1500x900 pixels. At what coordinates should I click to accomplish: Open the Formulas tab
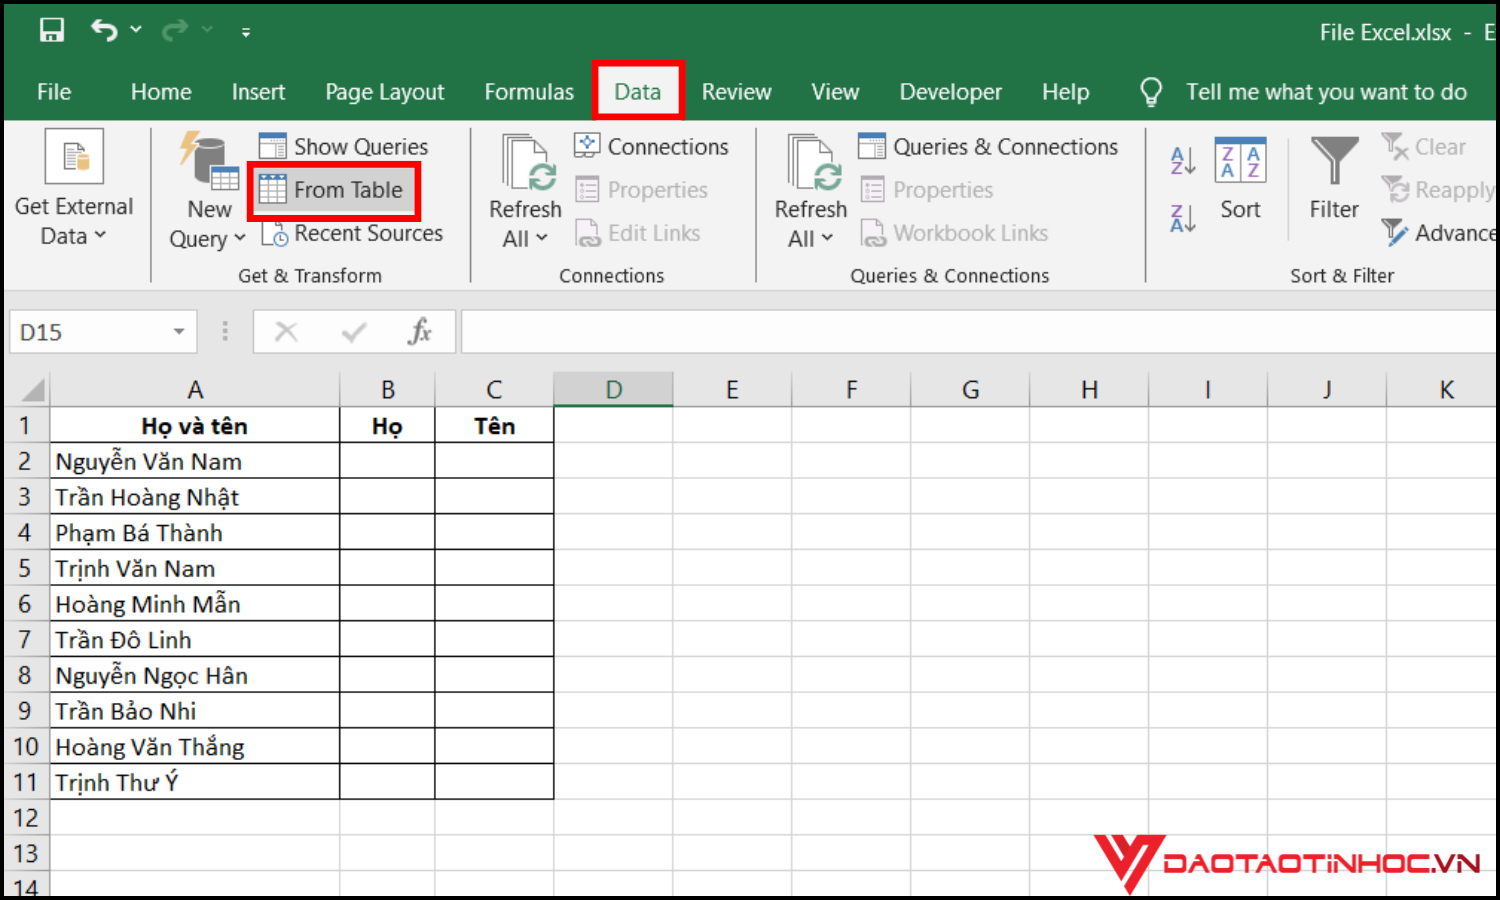(x=529, y=91)
